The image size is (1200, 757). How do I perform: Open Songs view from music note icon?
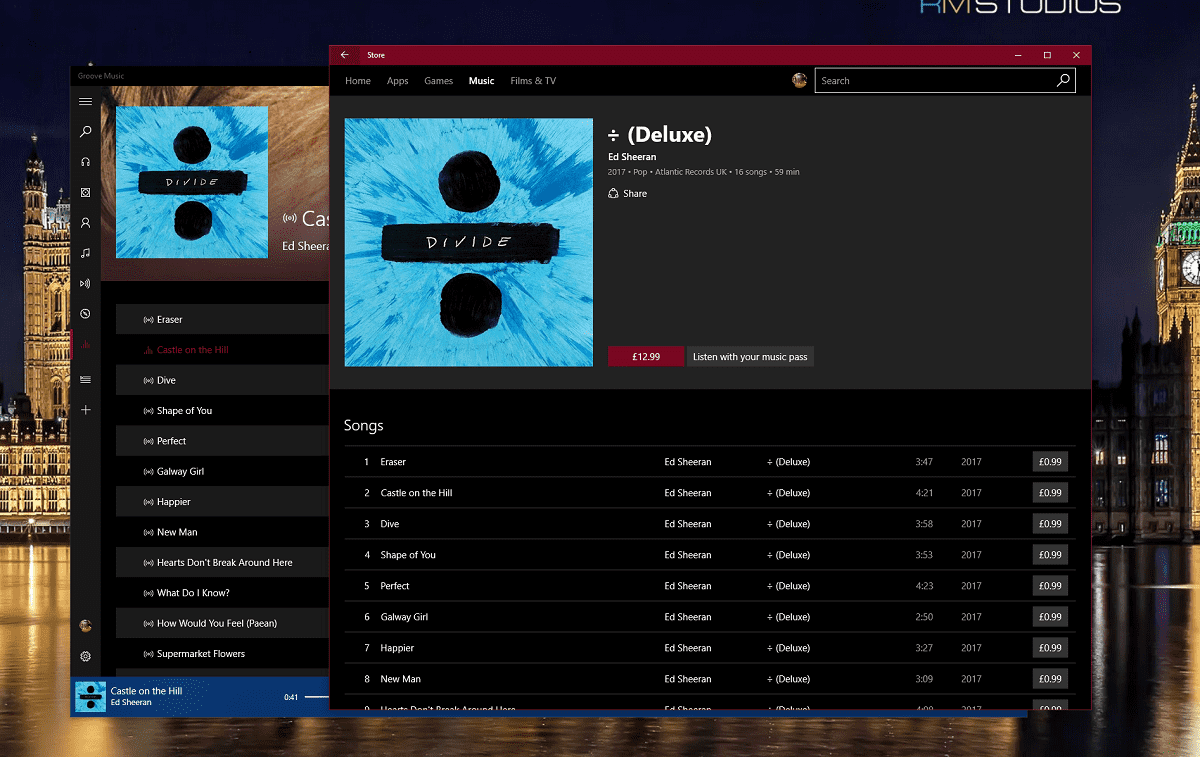pyautogui.click(x=86, y=253)
